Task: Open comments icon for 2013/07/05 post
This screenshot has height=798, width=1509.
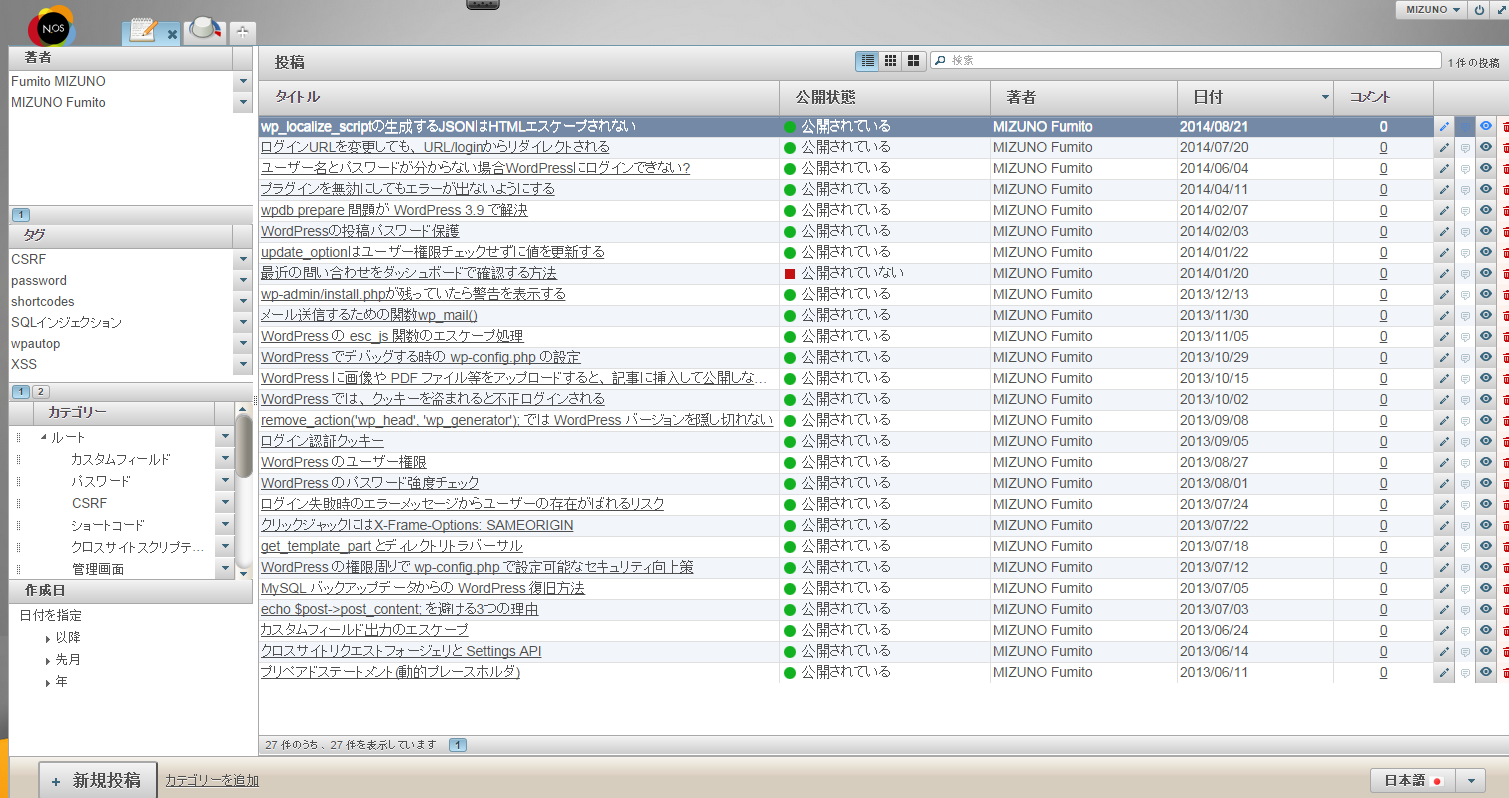Action: click(x=1465, y=589)
